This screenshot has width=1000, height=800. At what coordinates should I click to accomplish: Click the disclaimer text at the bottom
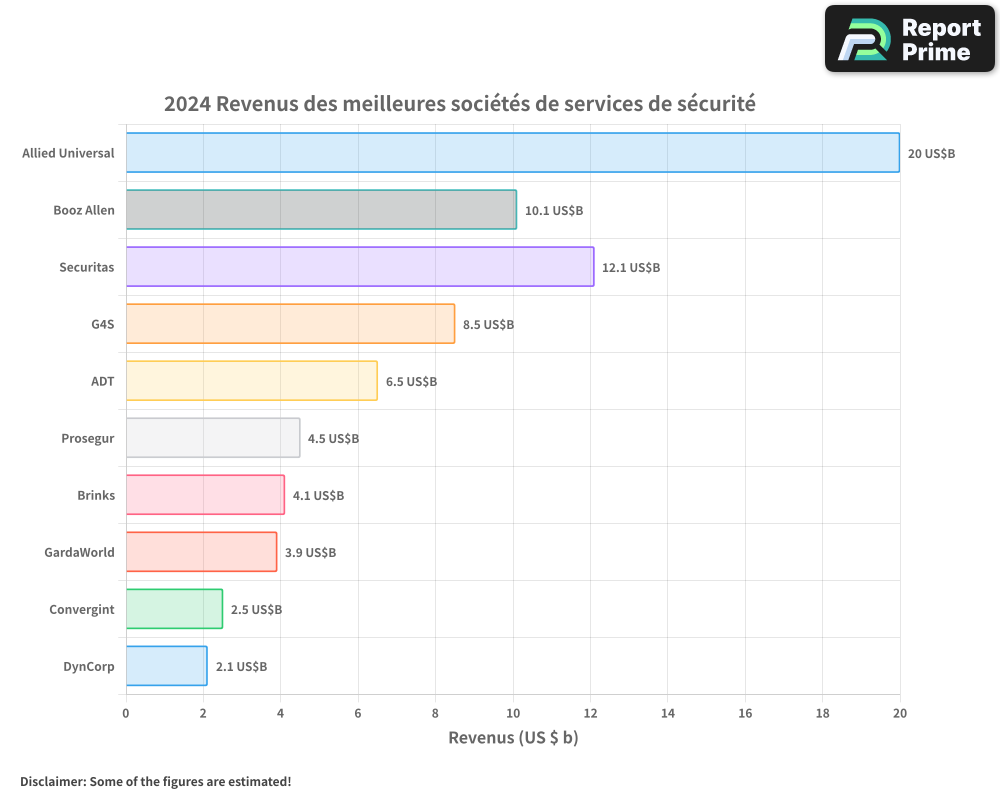tap(155, 782)
